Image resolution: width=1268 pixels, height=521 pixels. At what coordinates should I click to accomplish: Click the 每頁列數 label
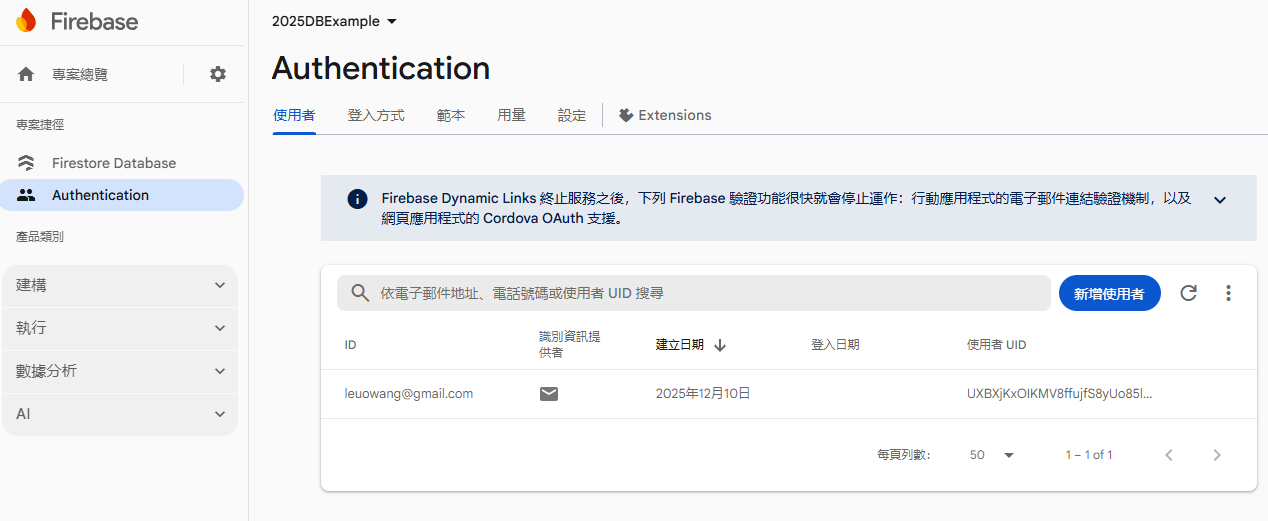tap(904, 455)
